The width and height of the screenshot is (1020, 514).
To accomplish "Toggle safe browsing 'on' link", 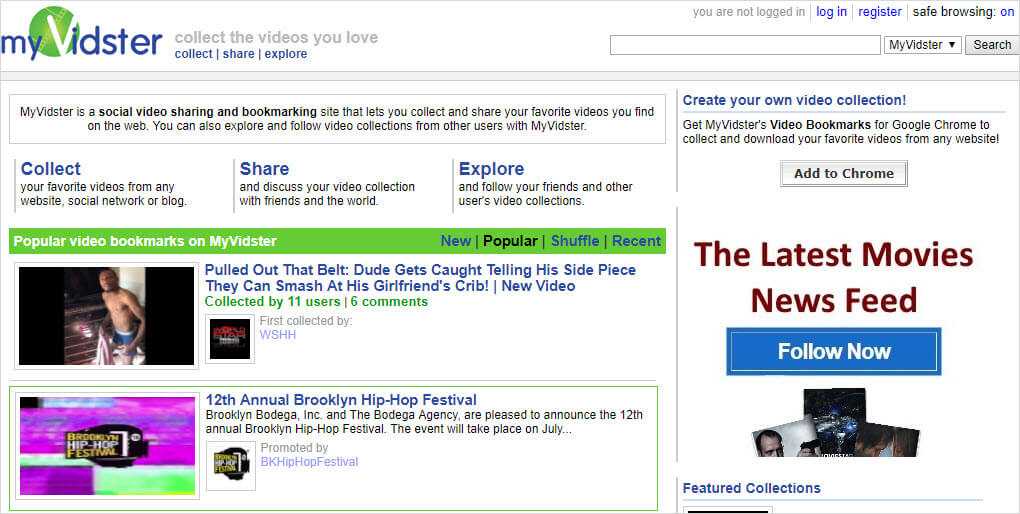I will pos(1007,12).
